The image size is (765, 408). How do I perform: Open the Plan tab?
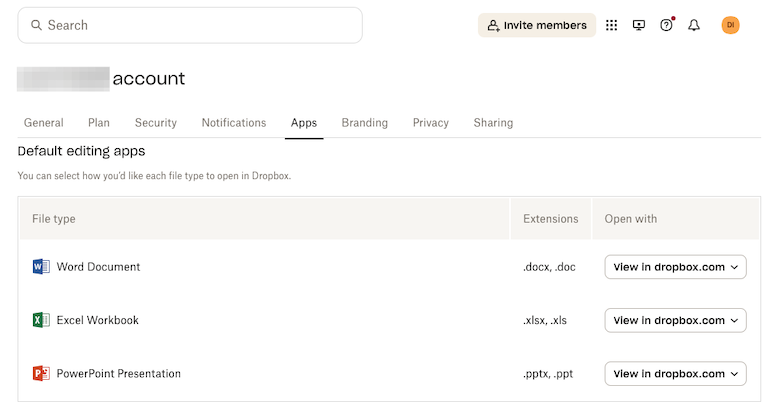coord(99,123)
